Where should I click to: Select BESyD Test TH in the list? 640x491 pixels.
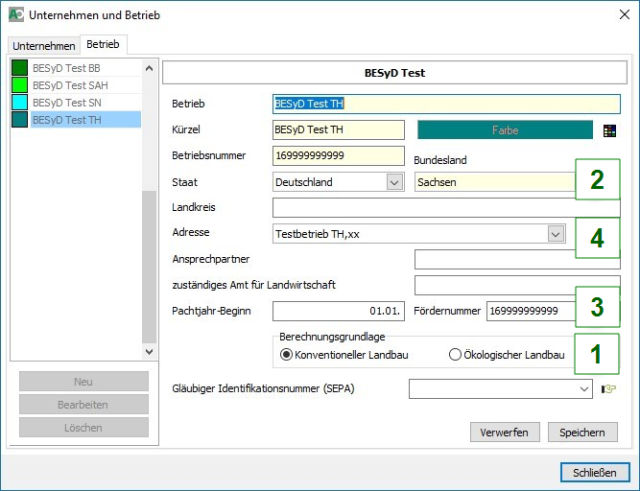66,119
